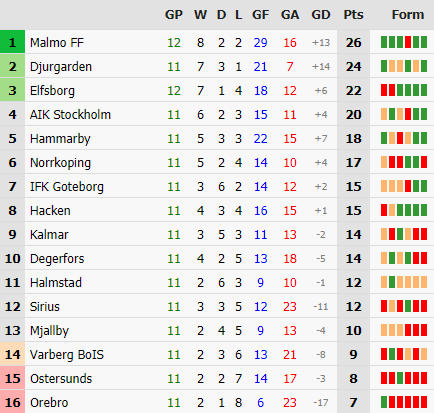Screen dimensions: 434x413
Task: Click Orebro's only green form bar
Action: (x=384, y=402)
